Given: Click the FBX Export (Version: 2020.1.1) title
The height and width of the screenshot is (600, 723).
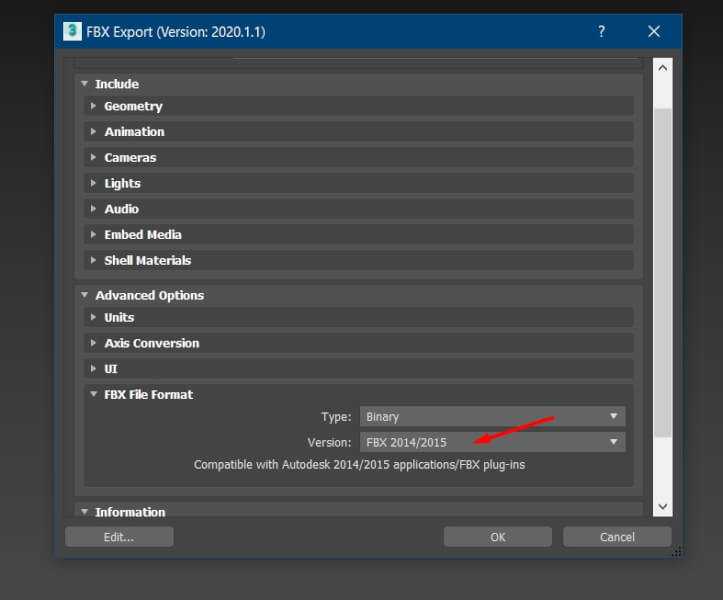Looking at the screenshot, I should 176,32.
